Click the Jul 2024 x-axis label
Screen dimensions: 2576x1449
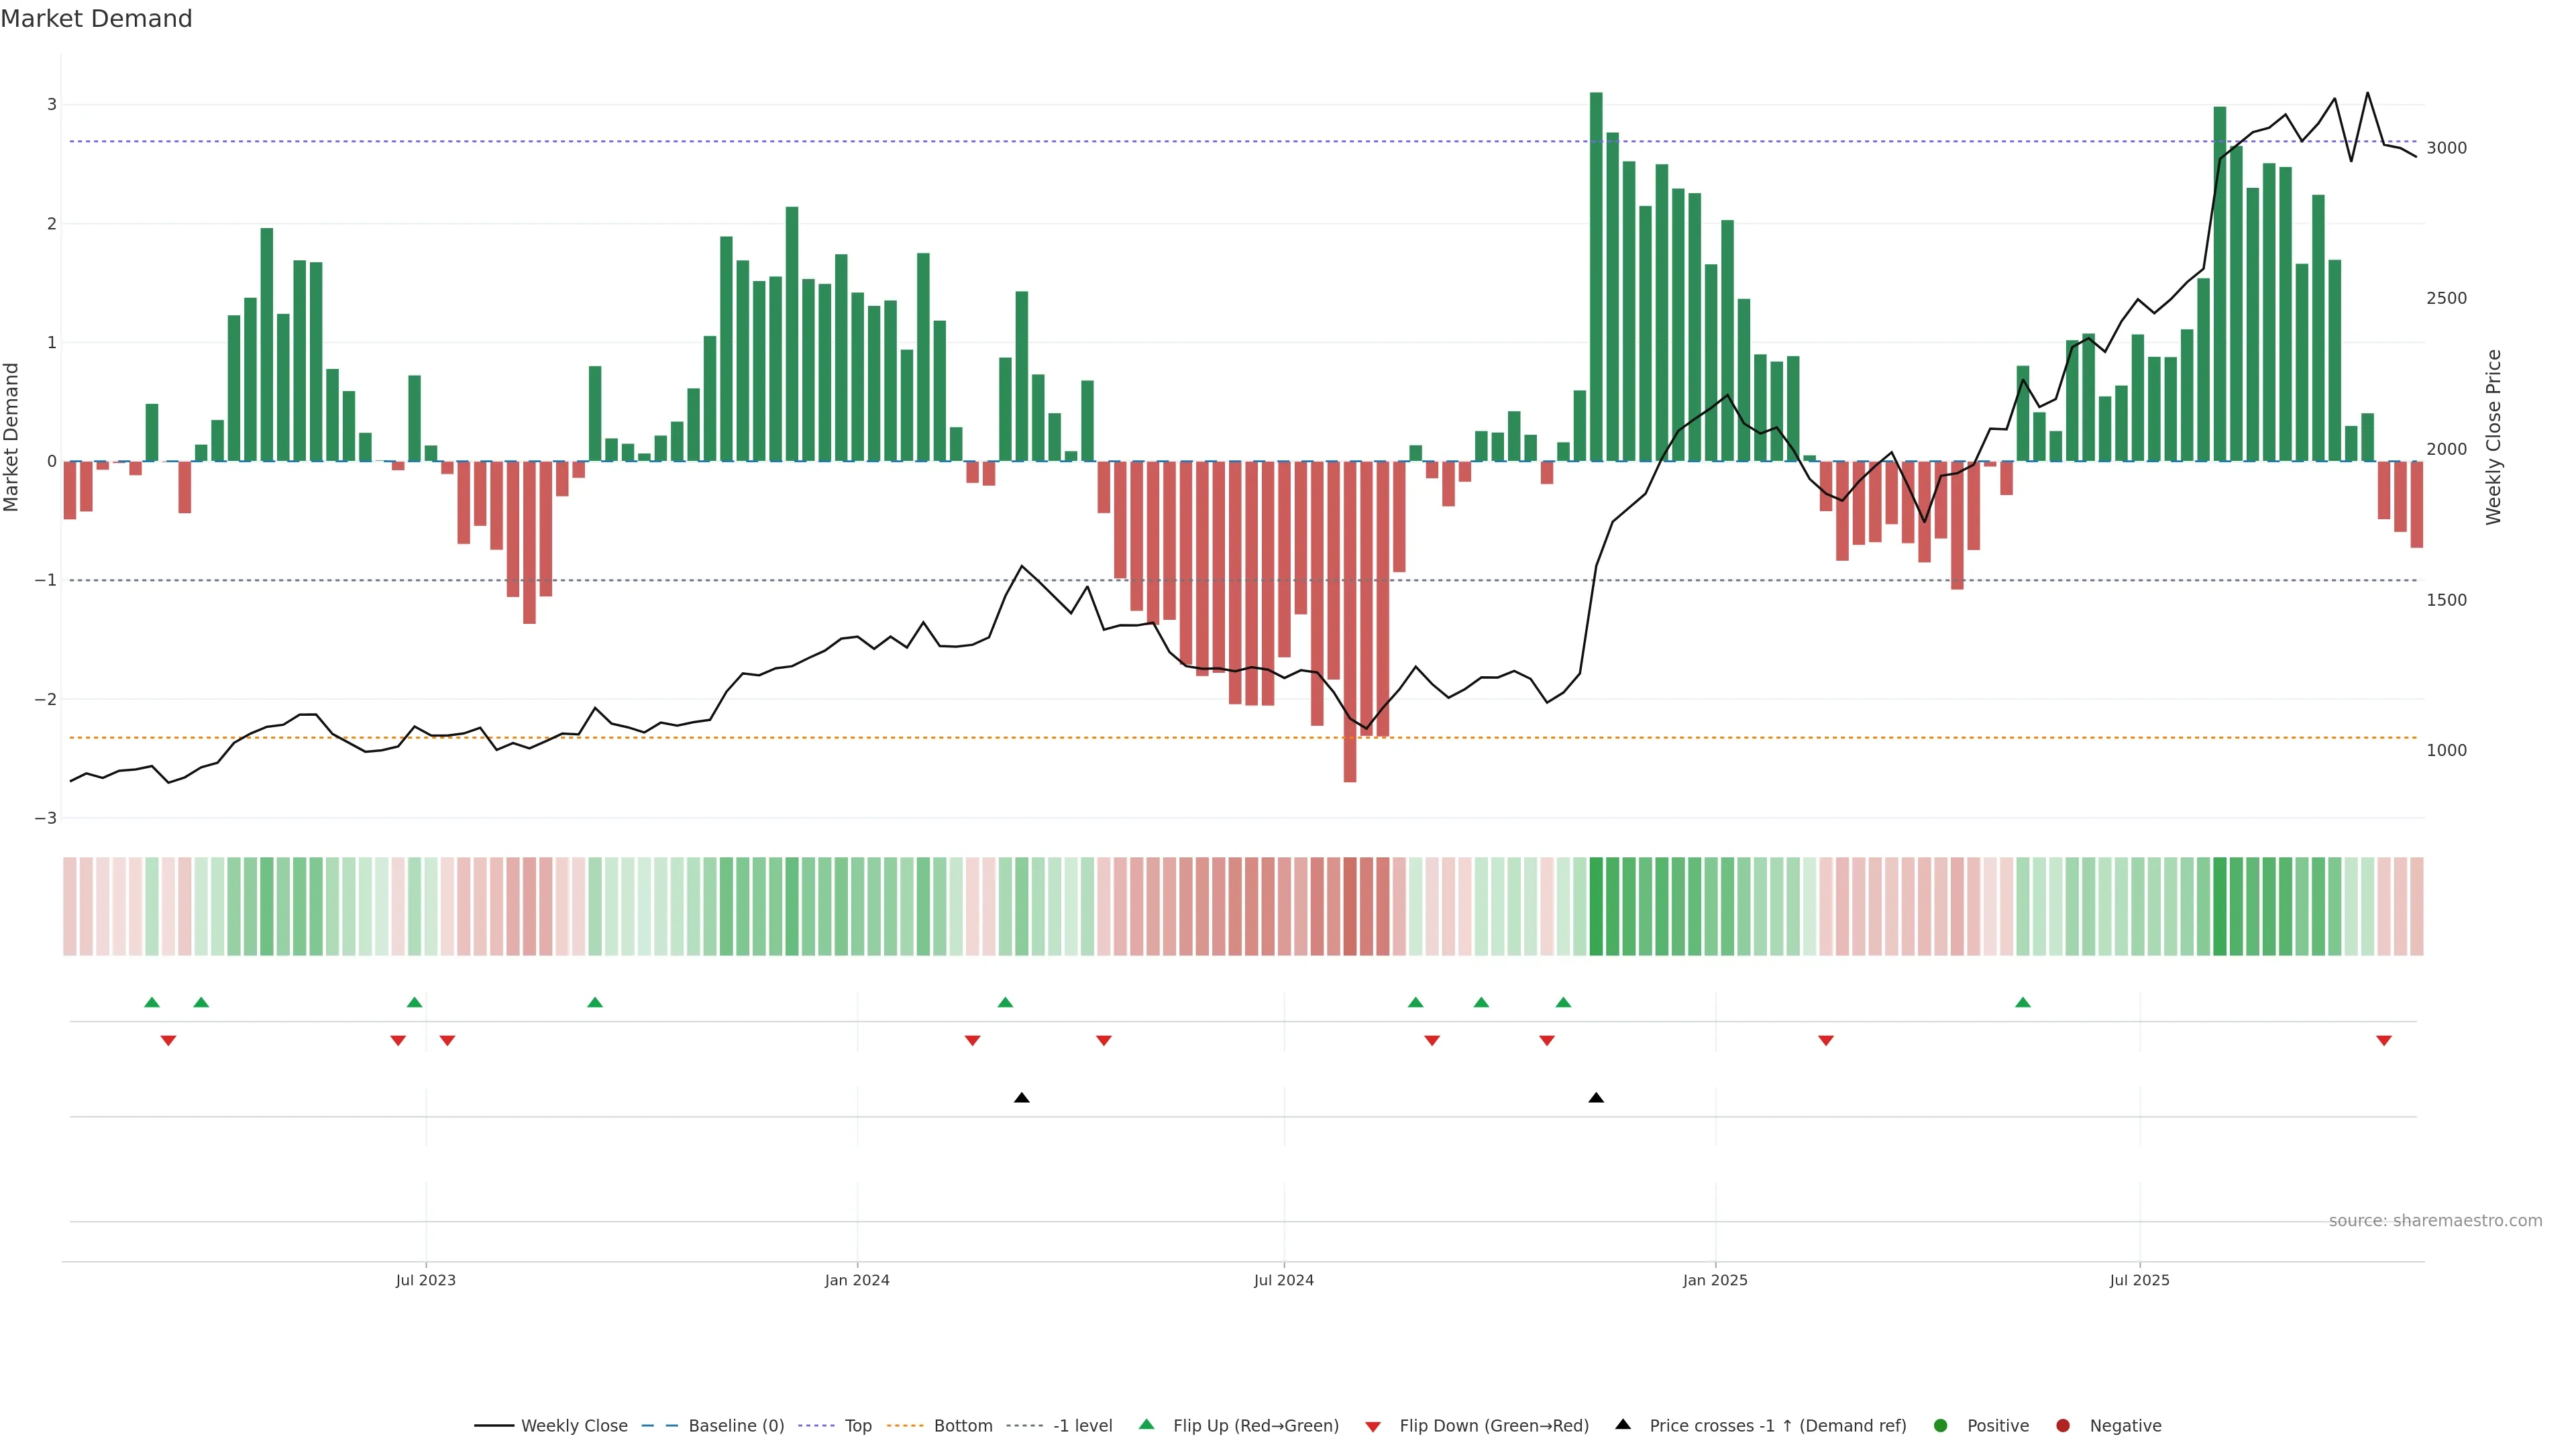[1283, 1280]
